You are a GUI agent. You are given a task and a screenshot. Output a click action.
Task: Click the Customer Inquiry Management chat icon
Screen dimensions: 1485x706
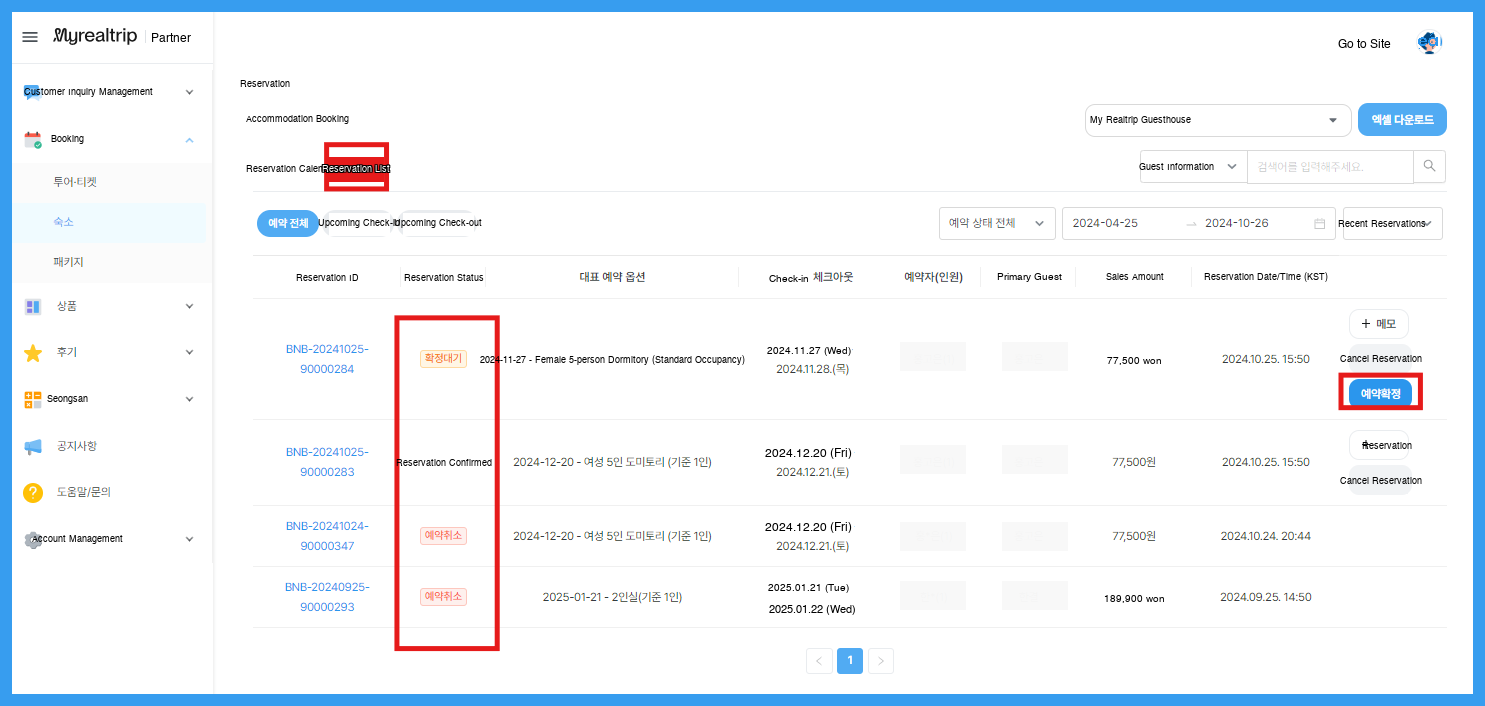(32, 92)
